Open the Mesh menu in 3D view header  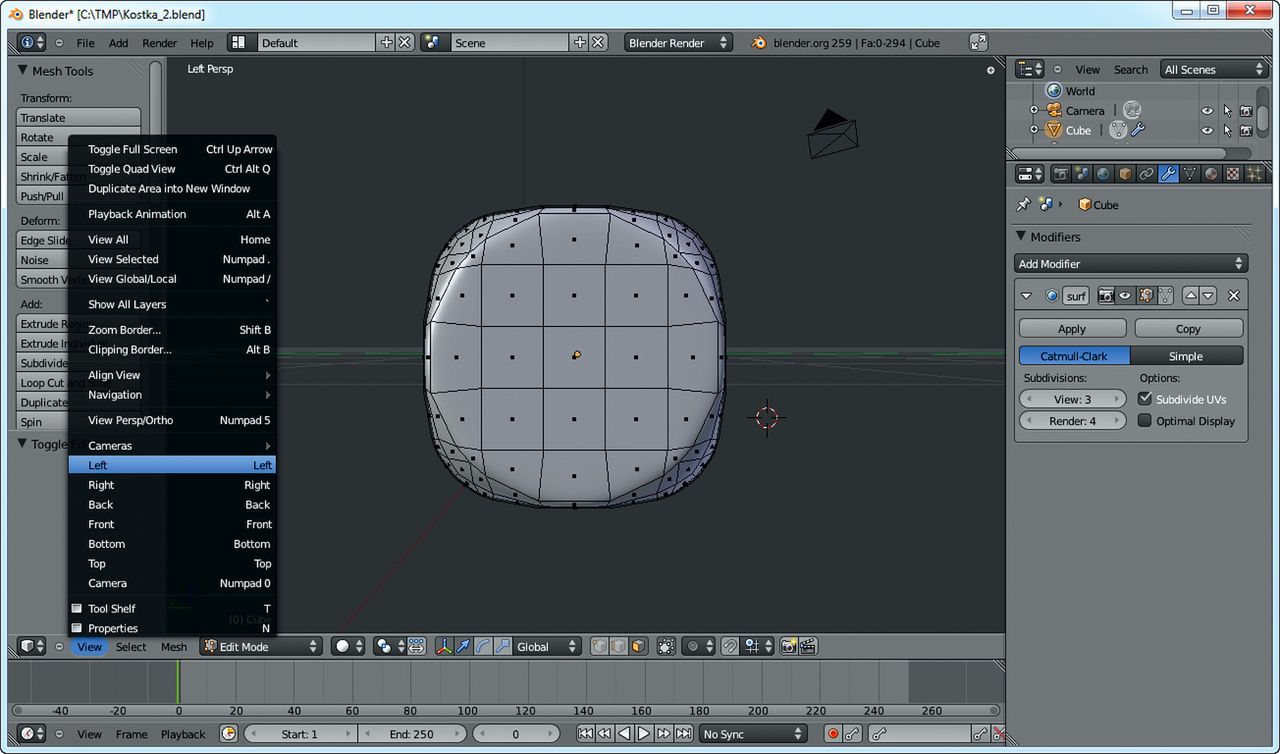(174, 647)
